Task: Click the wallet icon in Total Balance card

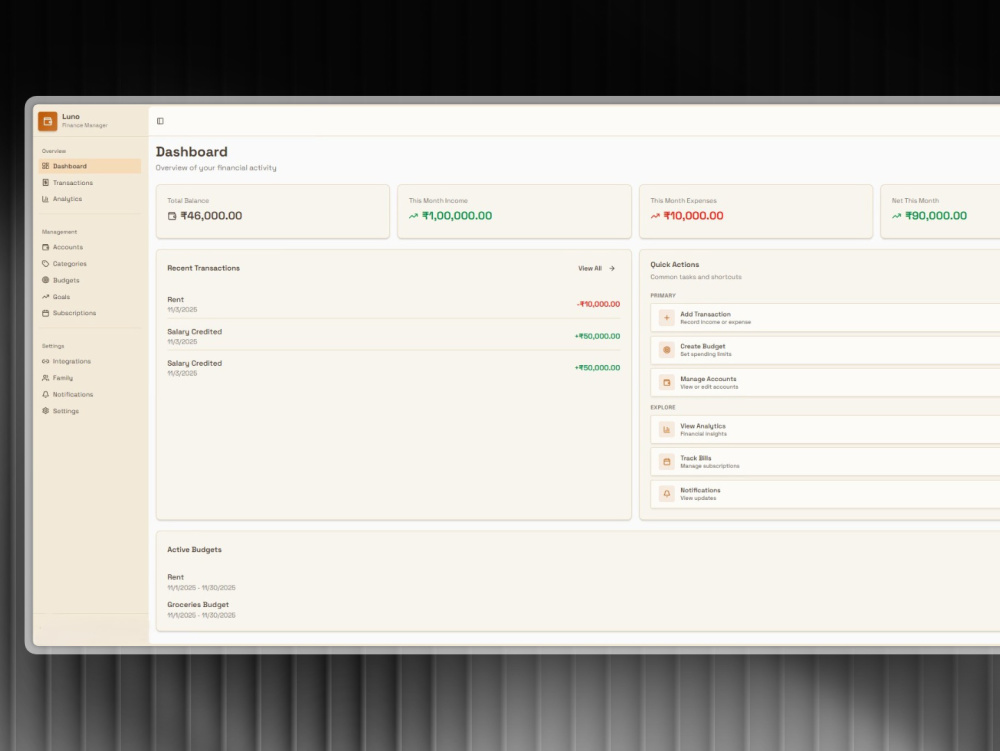Action: point(172,216)
